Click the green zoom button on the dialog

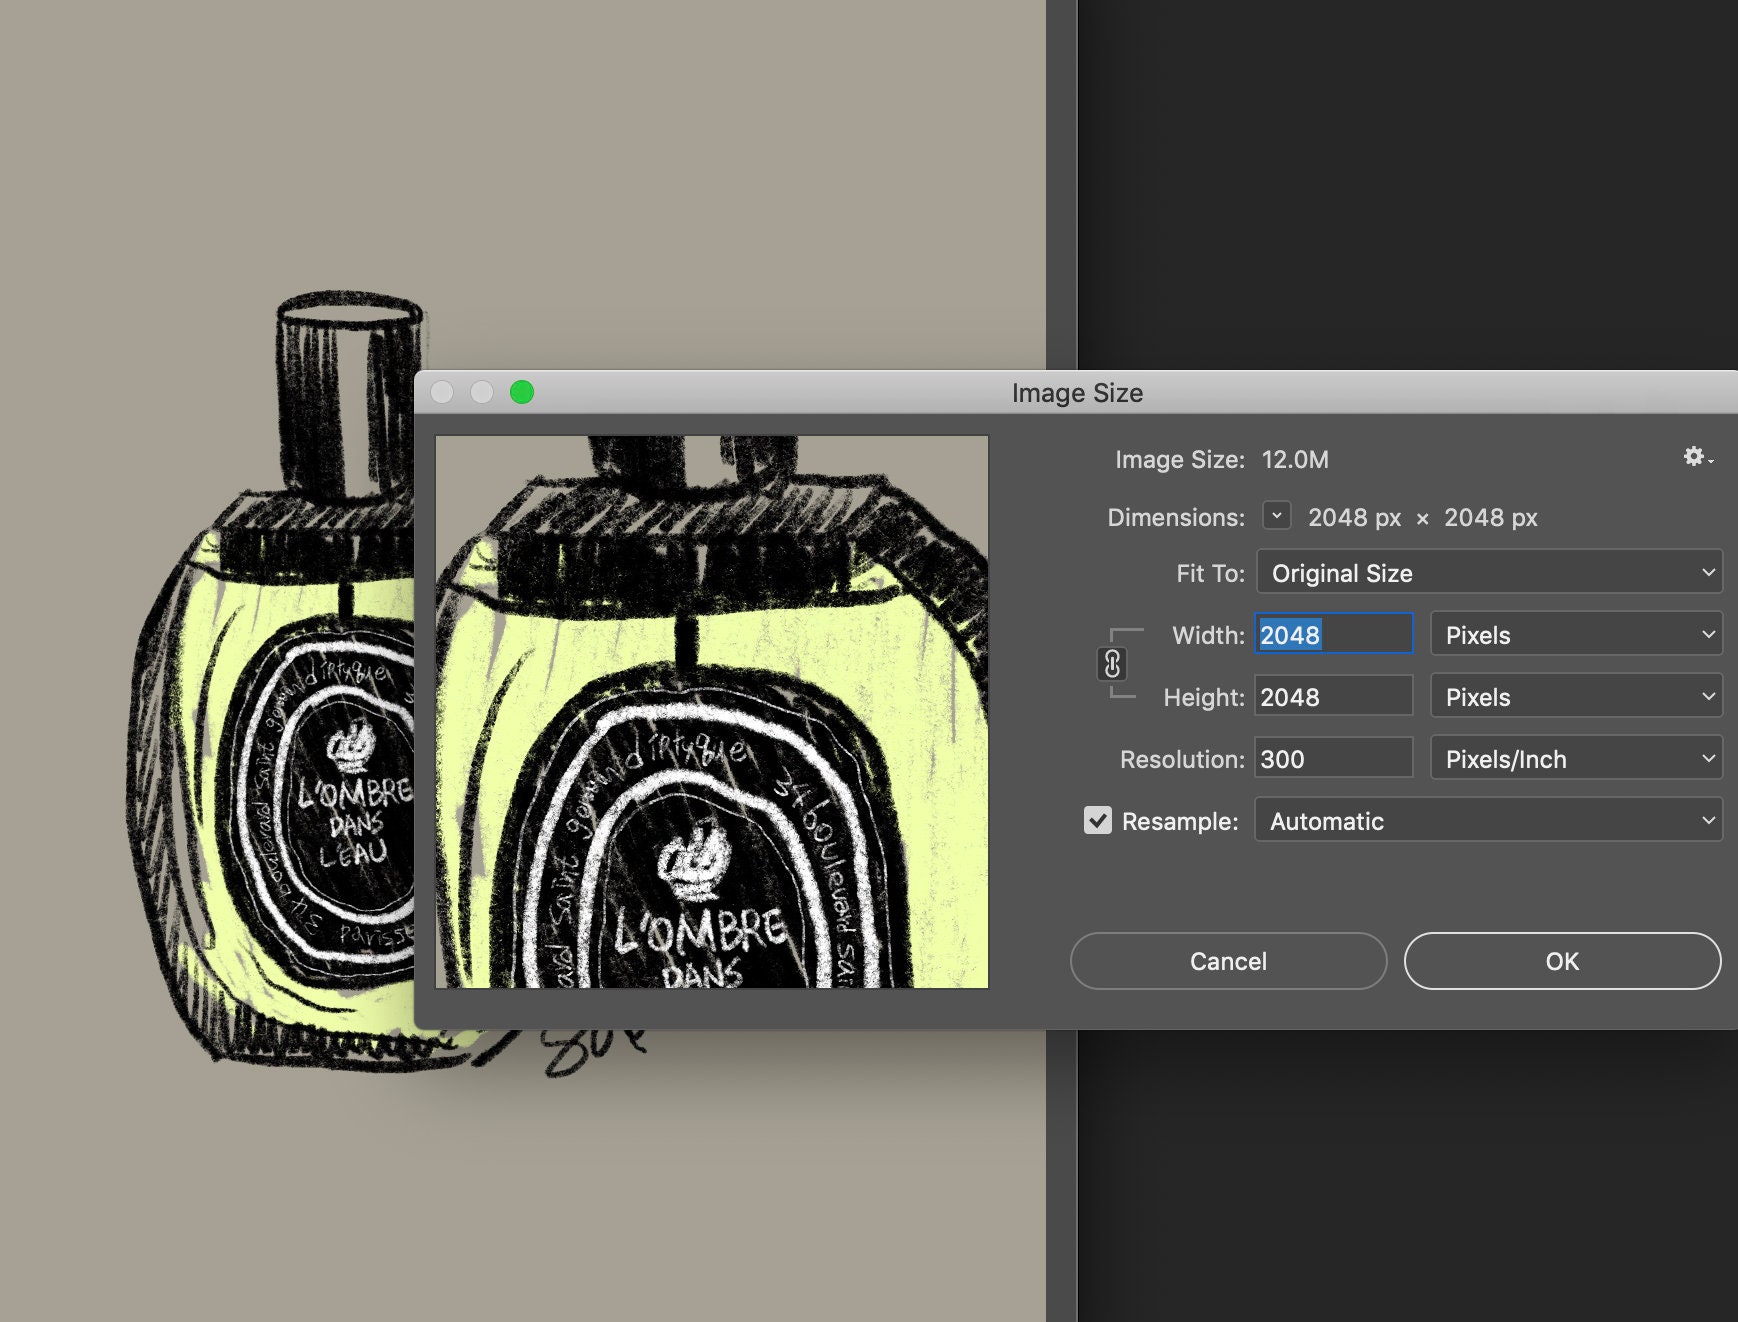(520, 393)
